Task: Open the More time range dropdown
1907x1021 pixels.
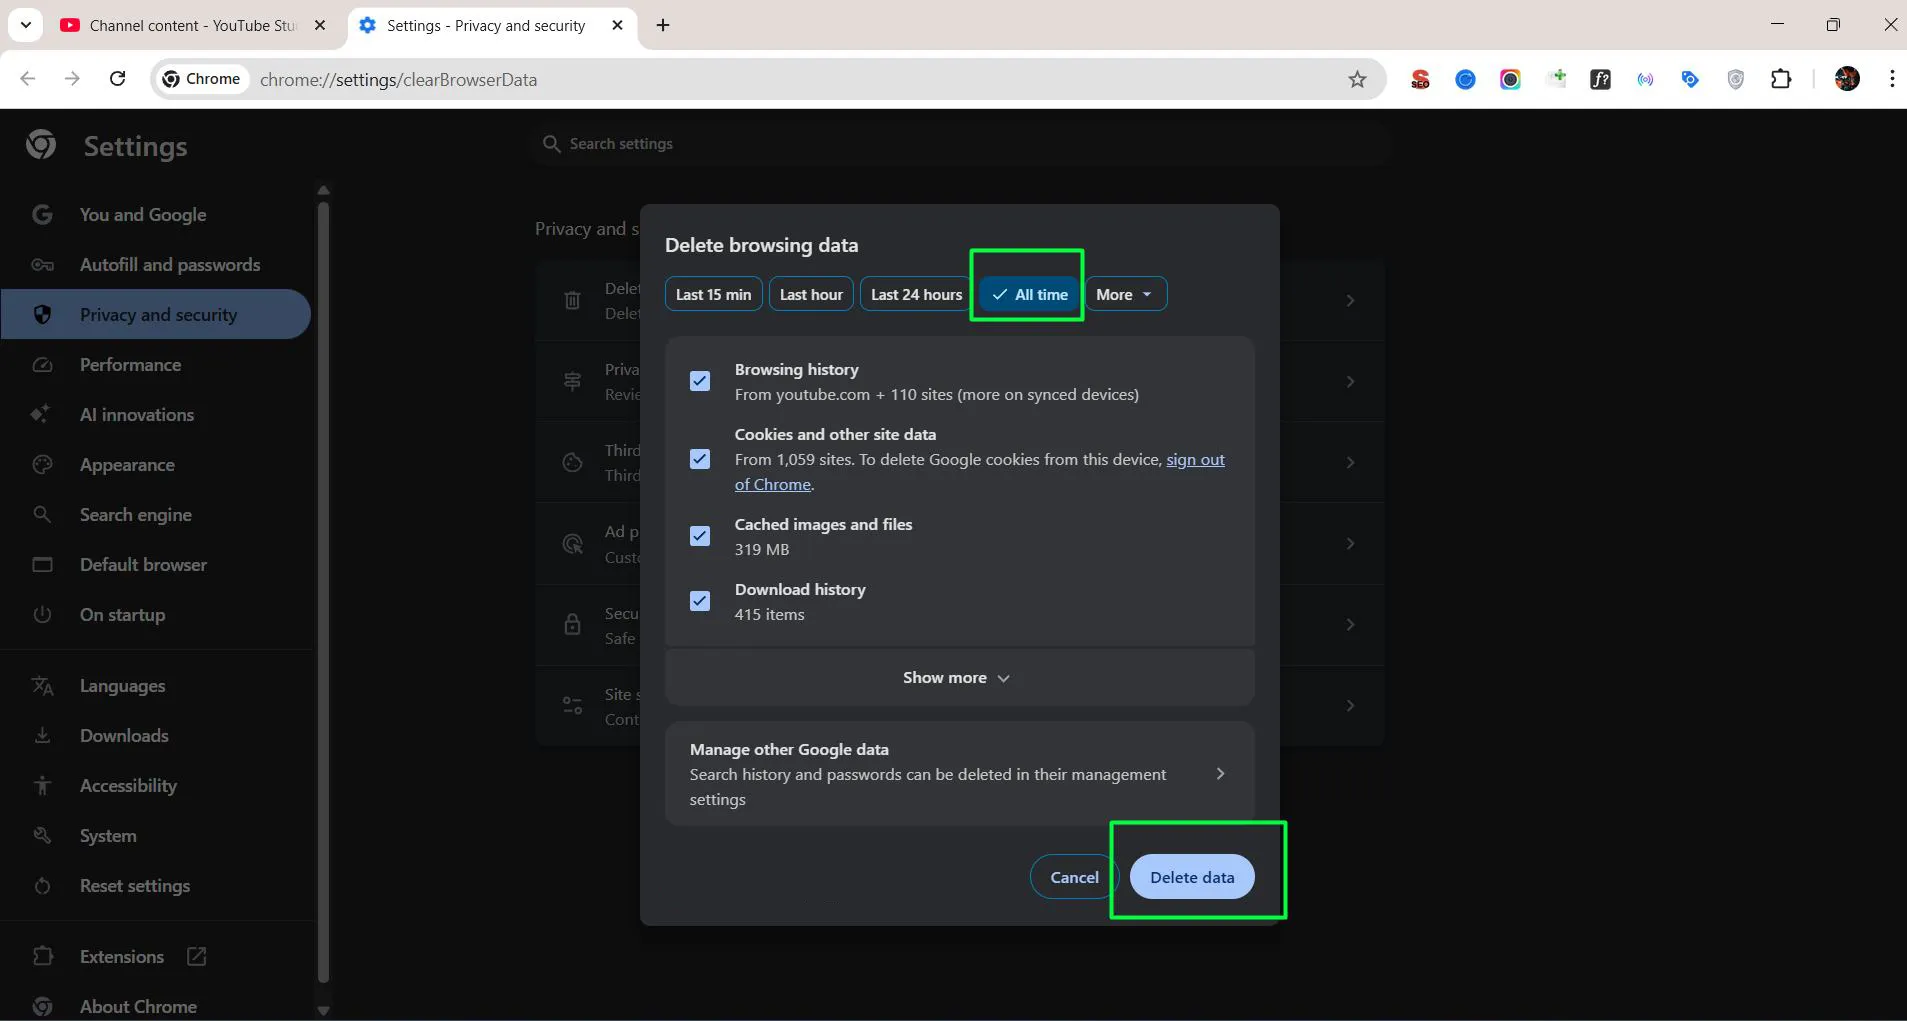Action: click(1125, 294)
